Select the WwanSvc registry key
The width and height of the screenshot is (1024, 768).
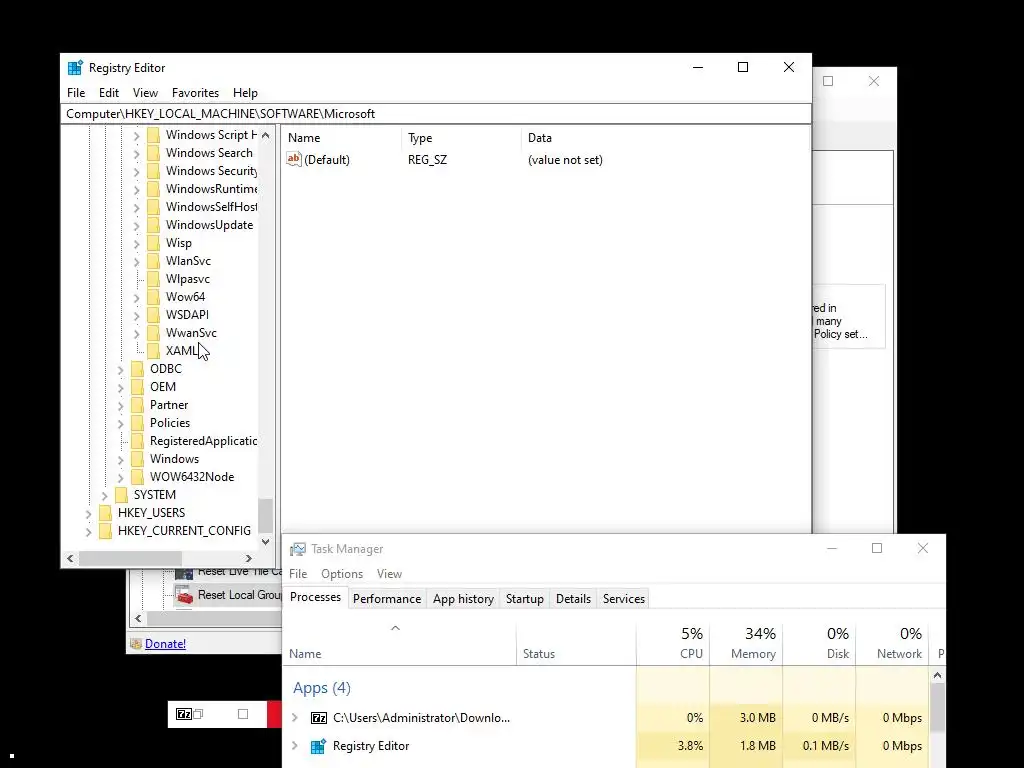pos(191,333)
